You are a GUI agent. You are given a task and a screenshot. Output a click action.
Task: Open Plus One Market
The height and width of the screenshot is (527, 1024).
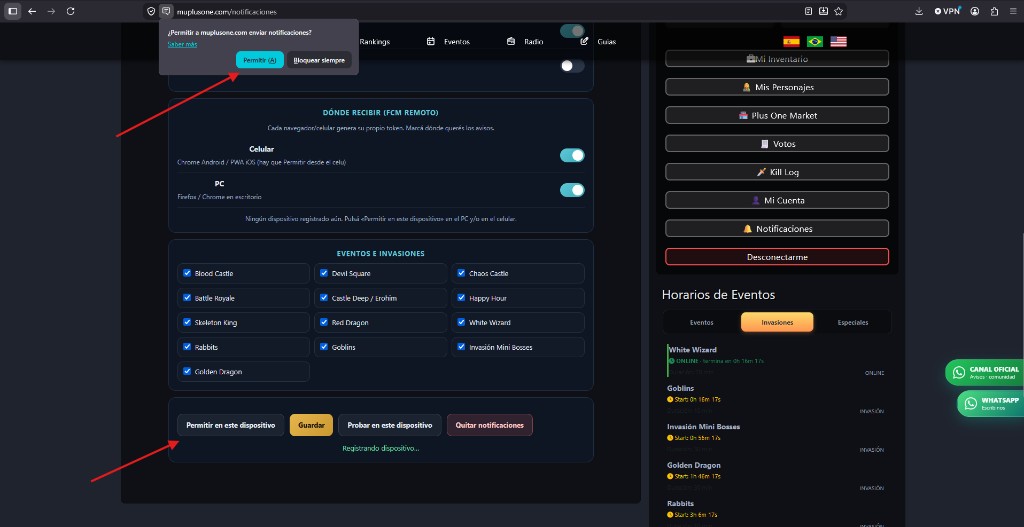(x=777, y=116)
